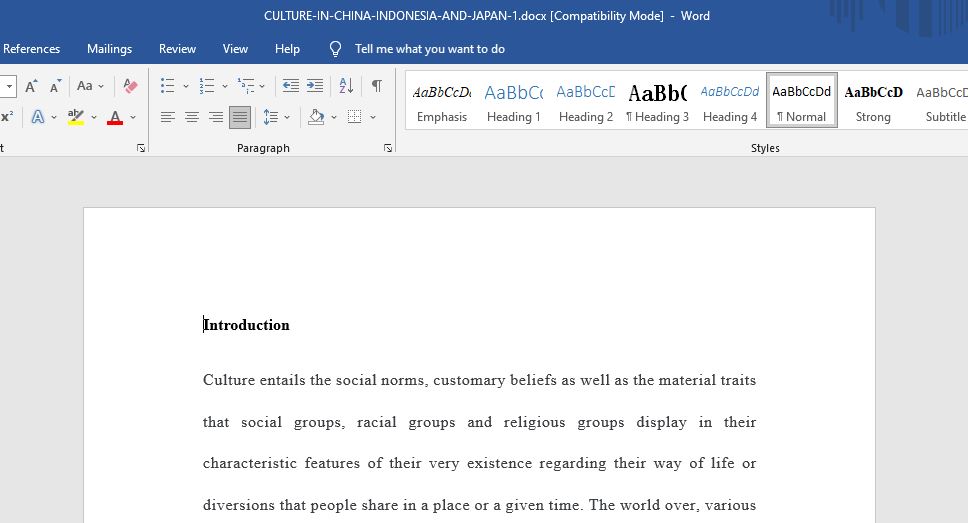Increase the font size with Grow Font

click(x=31, y=86)
